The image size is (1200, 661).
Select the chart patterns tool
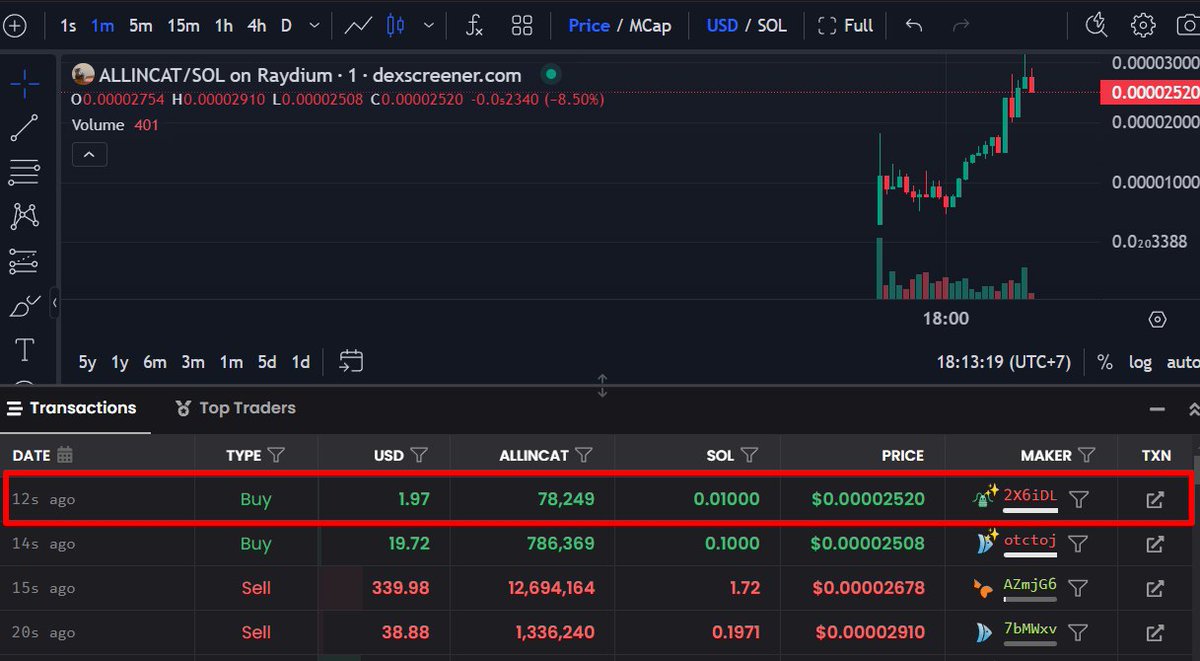(x=24, y=216)
